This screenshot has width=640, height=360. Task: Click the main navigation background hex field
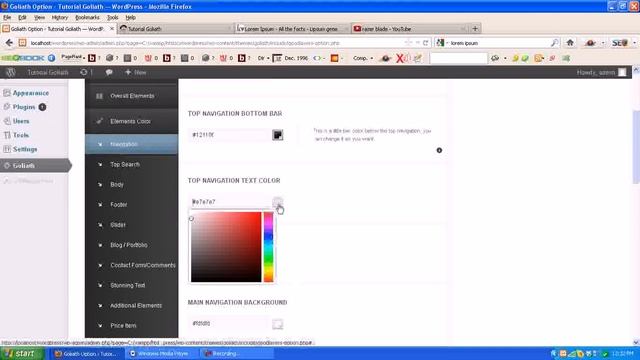tap(229, 323)
